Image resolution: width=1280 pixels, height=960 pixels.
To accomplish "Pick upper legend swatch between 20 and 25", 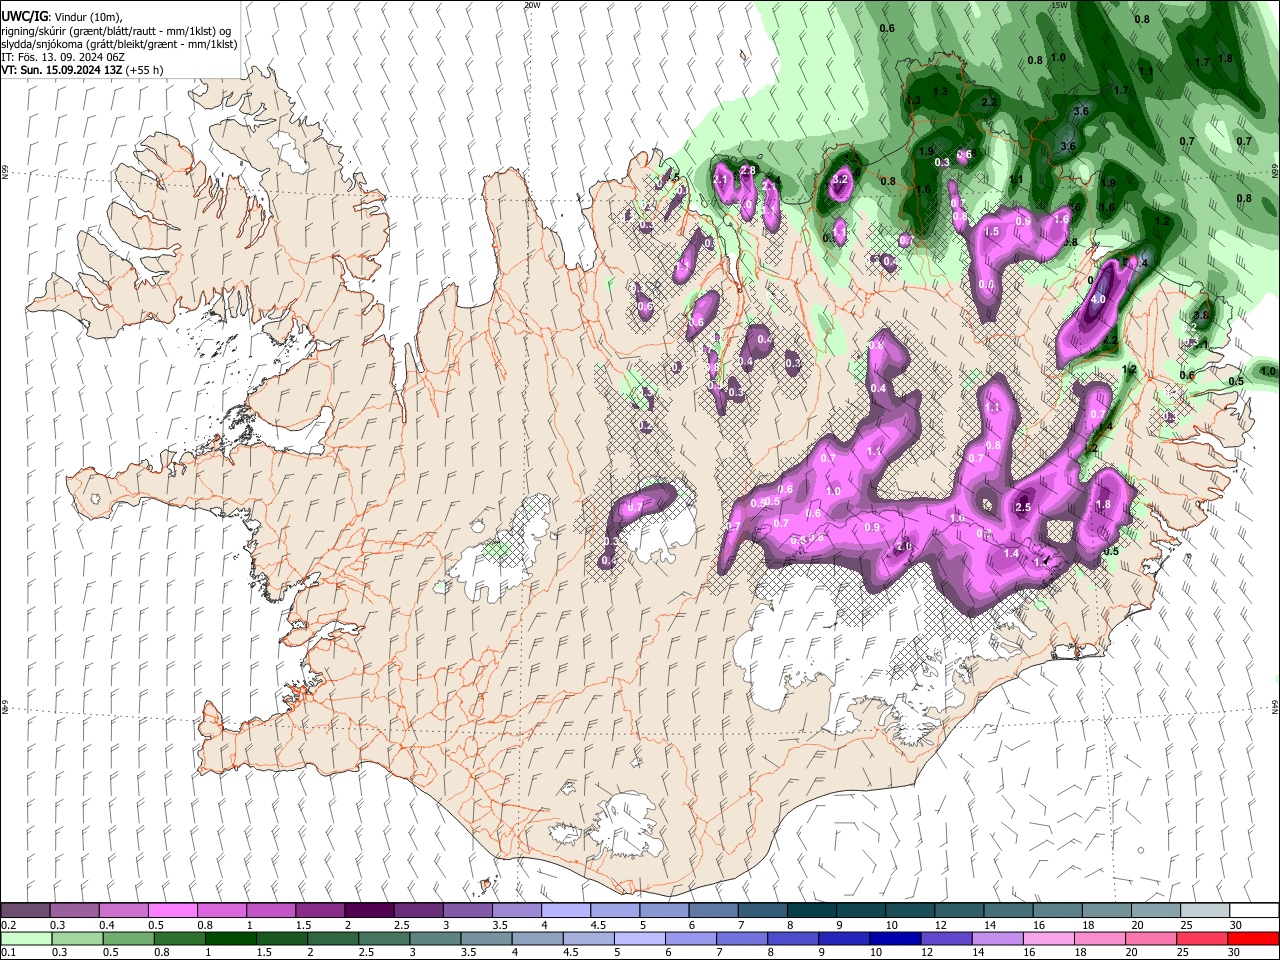I will 1155,910.
